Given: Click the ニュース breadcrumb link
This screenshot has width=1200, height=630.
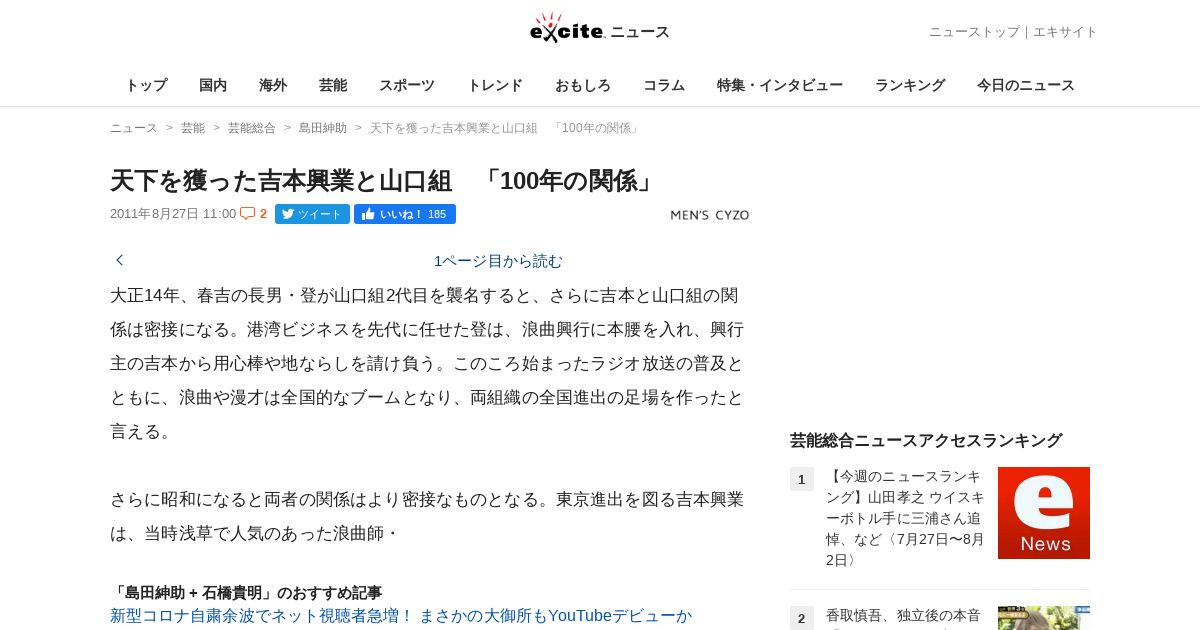Looking at the screenshot, I should click(x=134, y=128).
